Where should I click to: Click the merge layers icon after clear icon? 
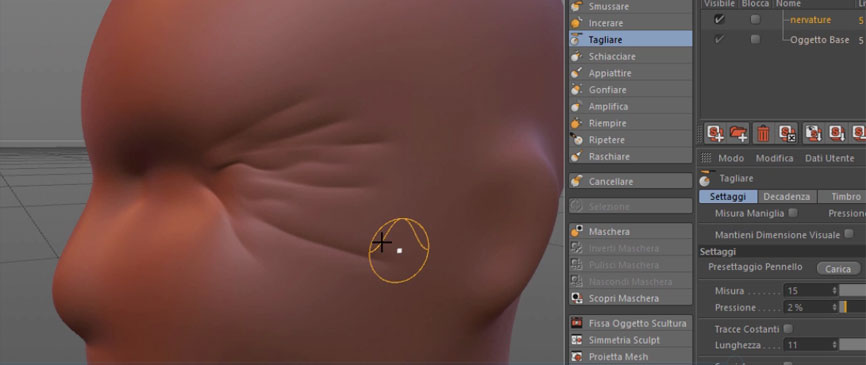pyautogui.click(x=813, y=133)
